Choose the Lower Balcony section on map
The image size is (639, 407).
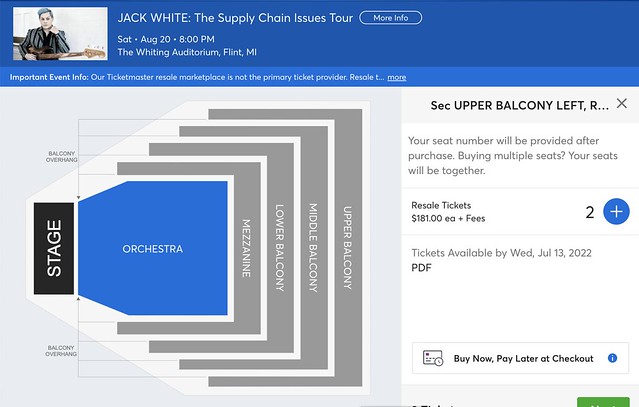[280, 248]
